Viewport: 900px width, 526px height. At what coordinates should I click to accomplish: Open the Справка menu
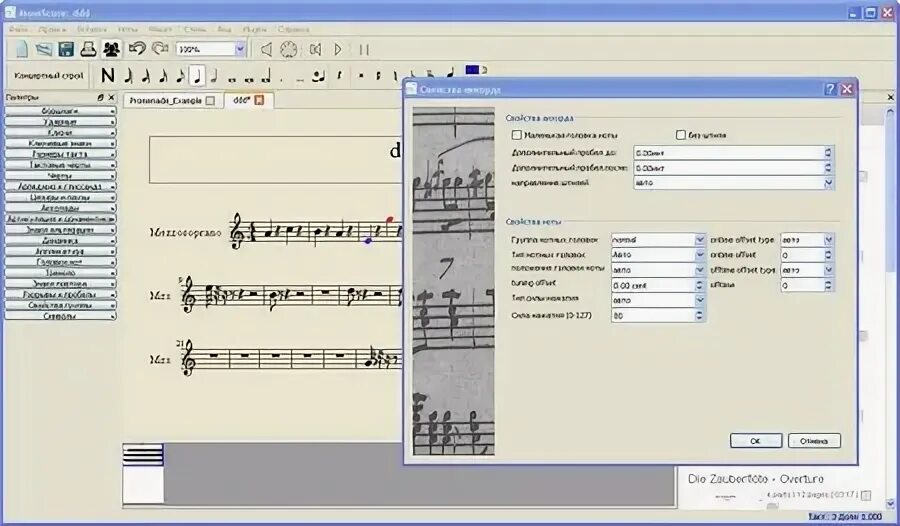pos(293,29)
